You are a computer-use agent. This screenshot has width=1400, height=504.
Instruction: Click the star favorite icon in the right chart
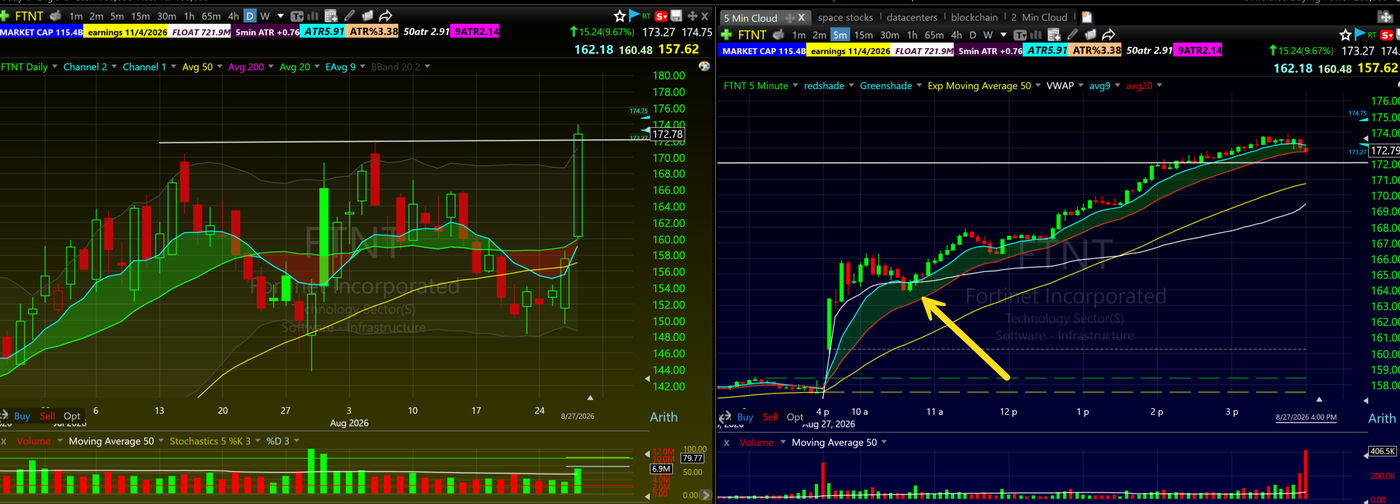point(1345,35)
